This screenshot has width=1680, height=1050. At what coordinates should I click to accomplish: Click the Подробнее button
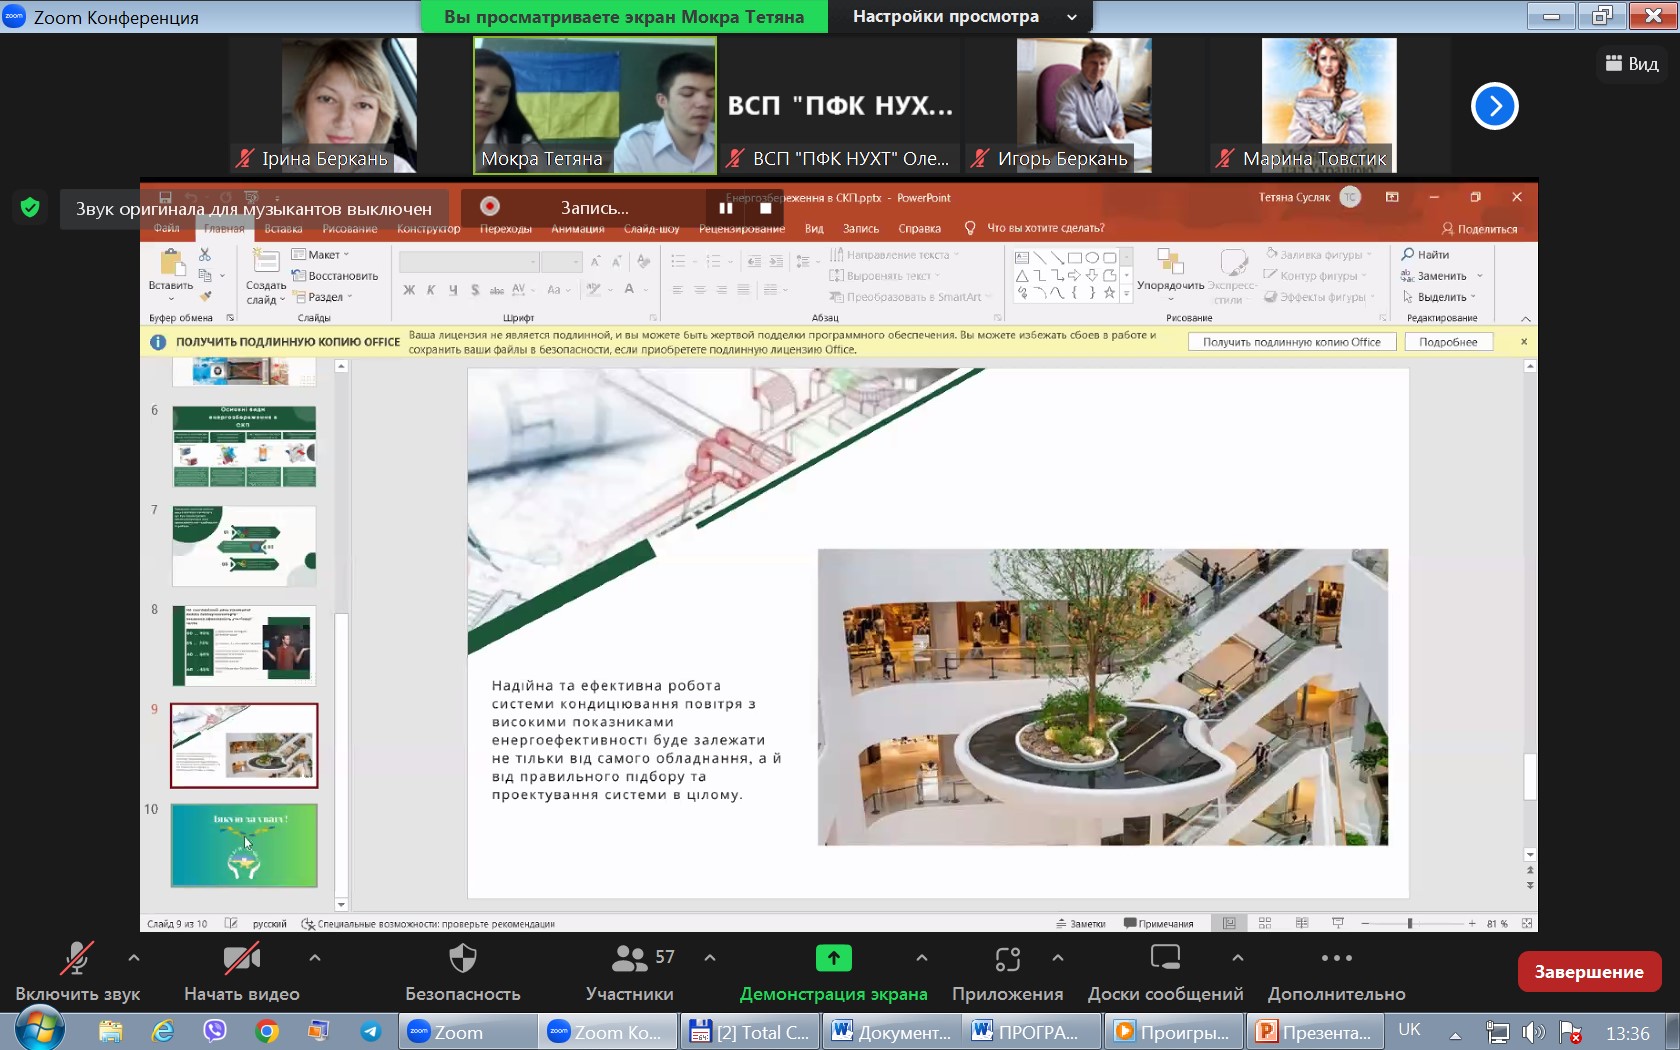pyautogui.click(x=1448, y=342)
